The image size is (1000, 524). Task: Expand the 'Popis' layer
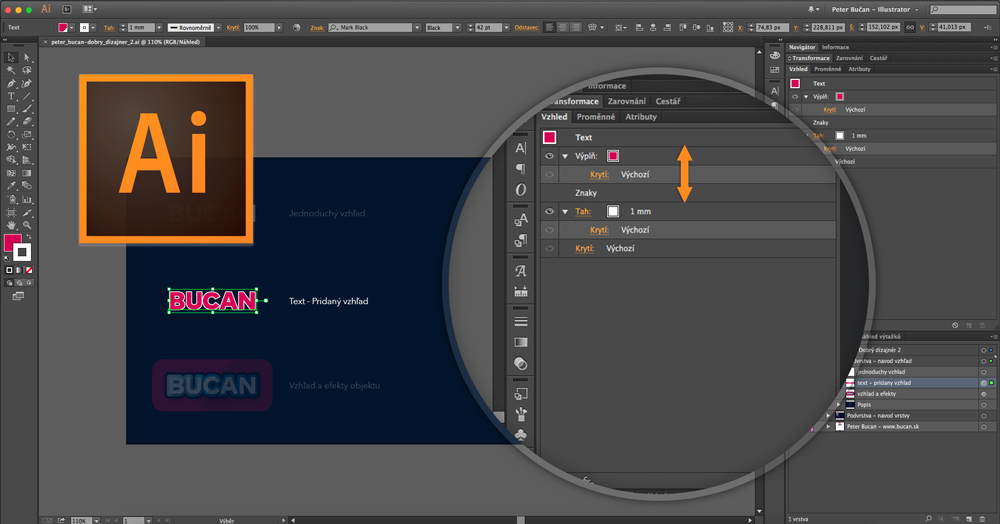coord(838,405)
